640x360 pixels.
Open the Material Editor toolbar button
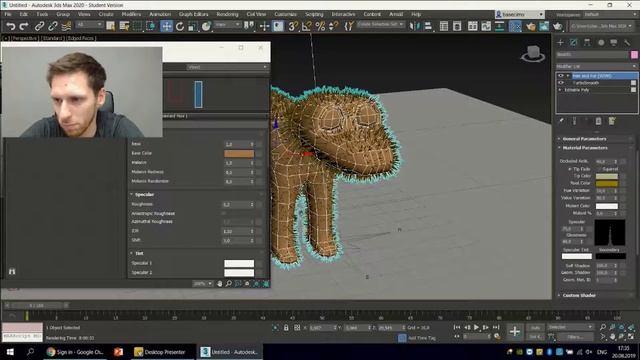pos(516,27)
